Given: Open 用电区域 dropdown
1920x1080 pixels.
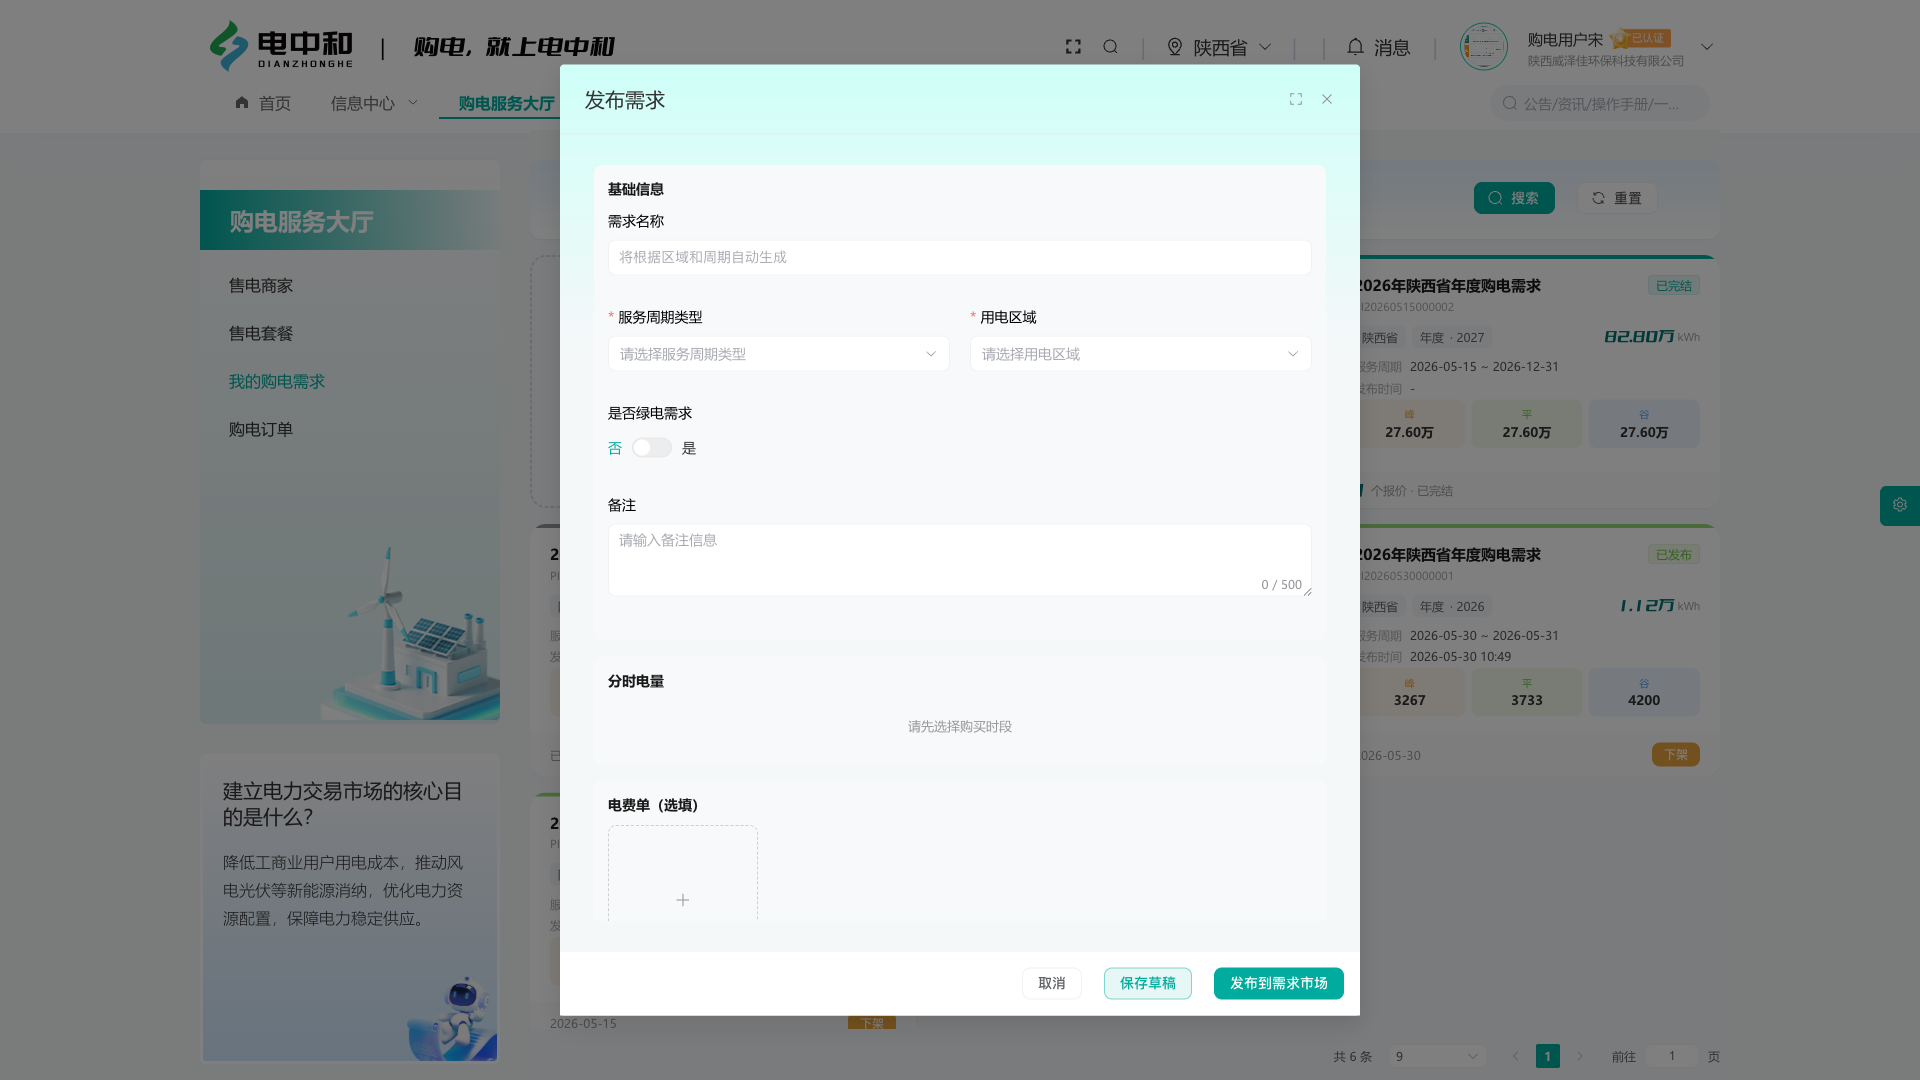Looking at the screenshot, I should [x=1140, y=354].
